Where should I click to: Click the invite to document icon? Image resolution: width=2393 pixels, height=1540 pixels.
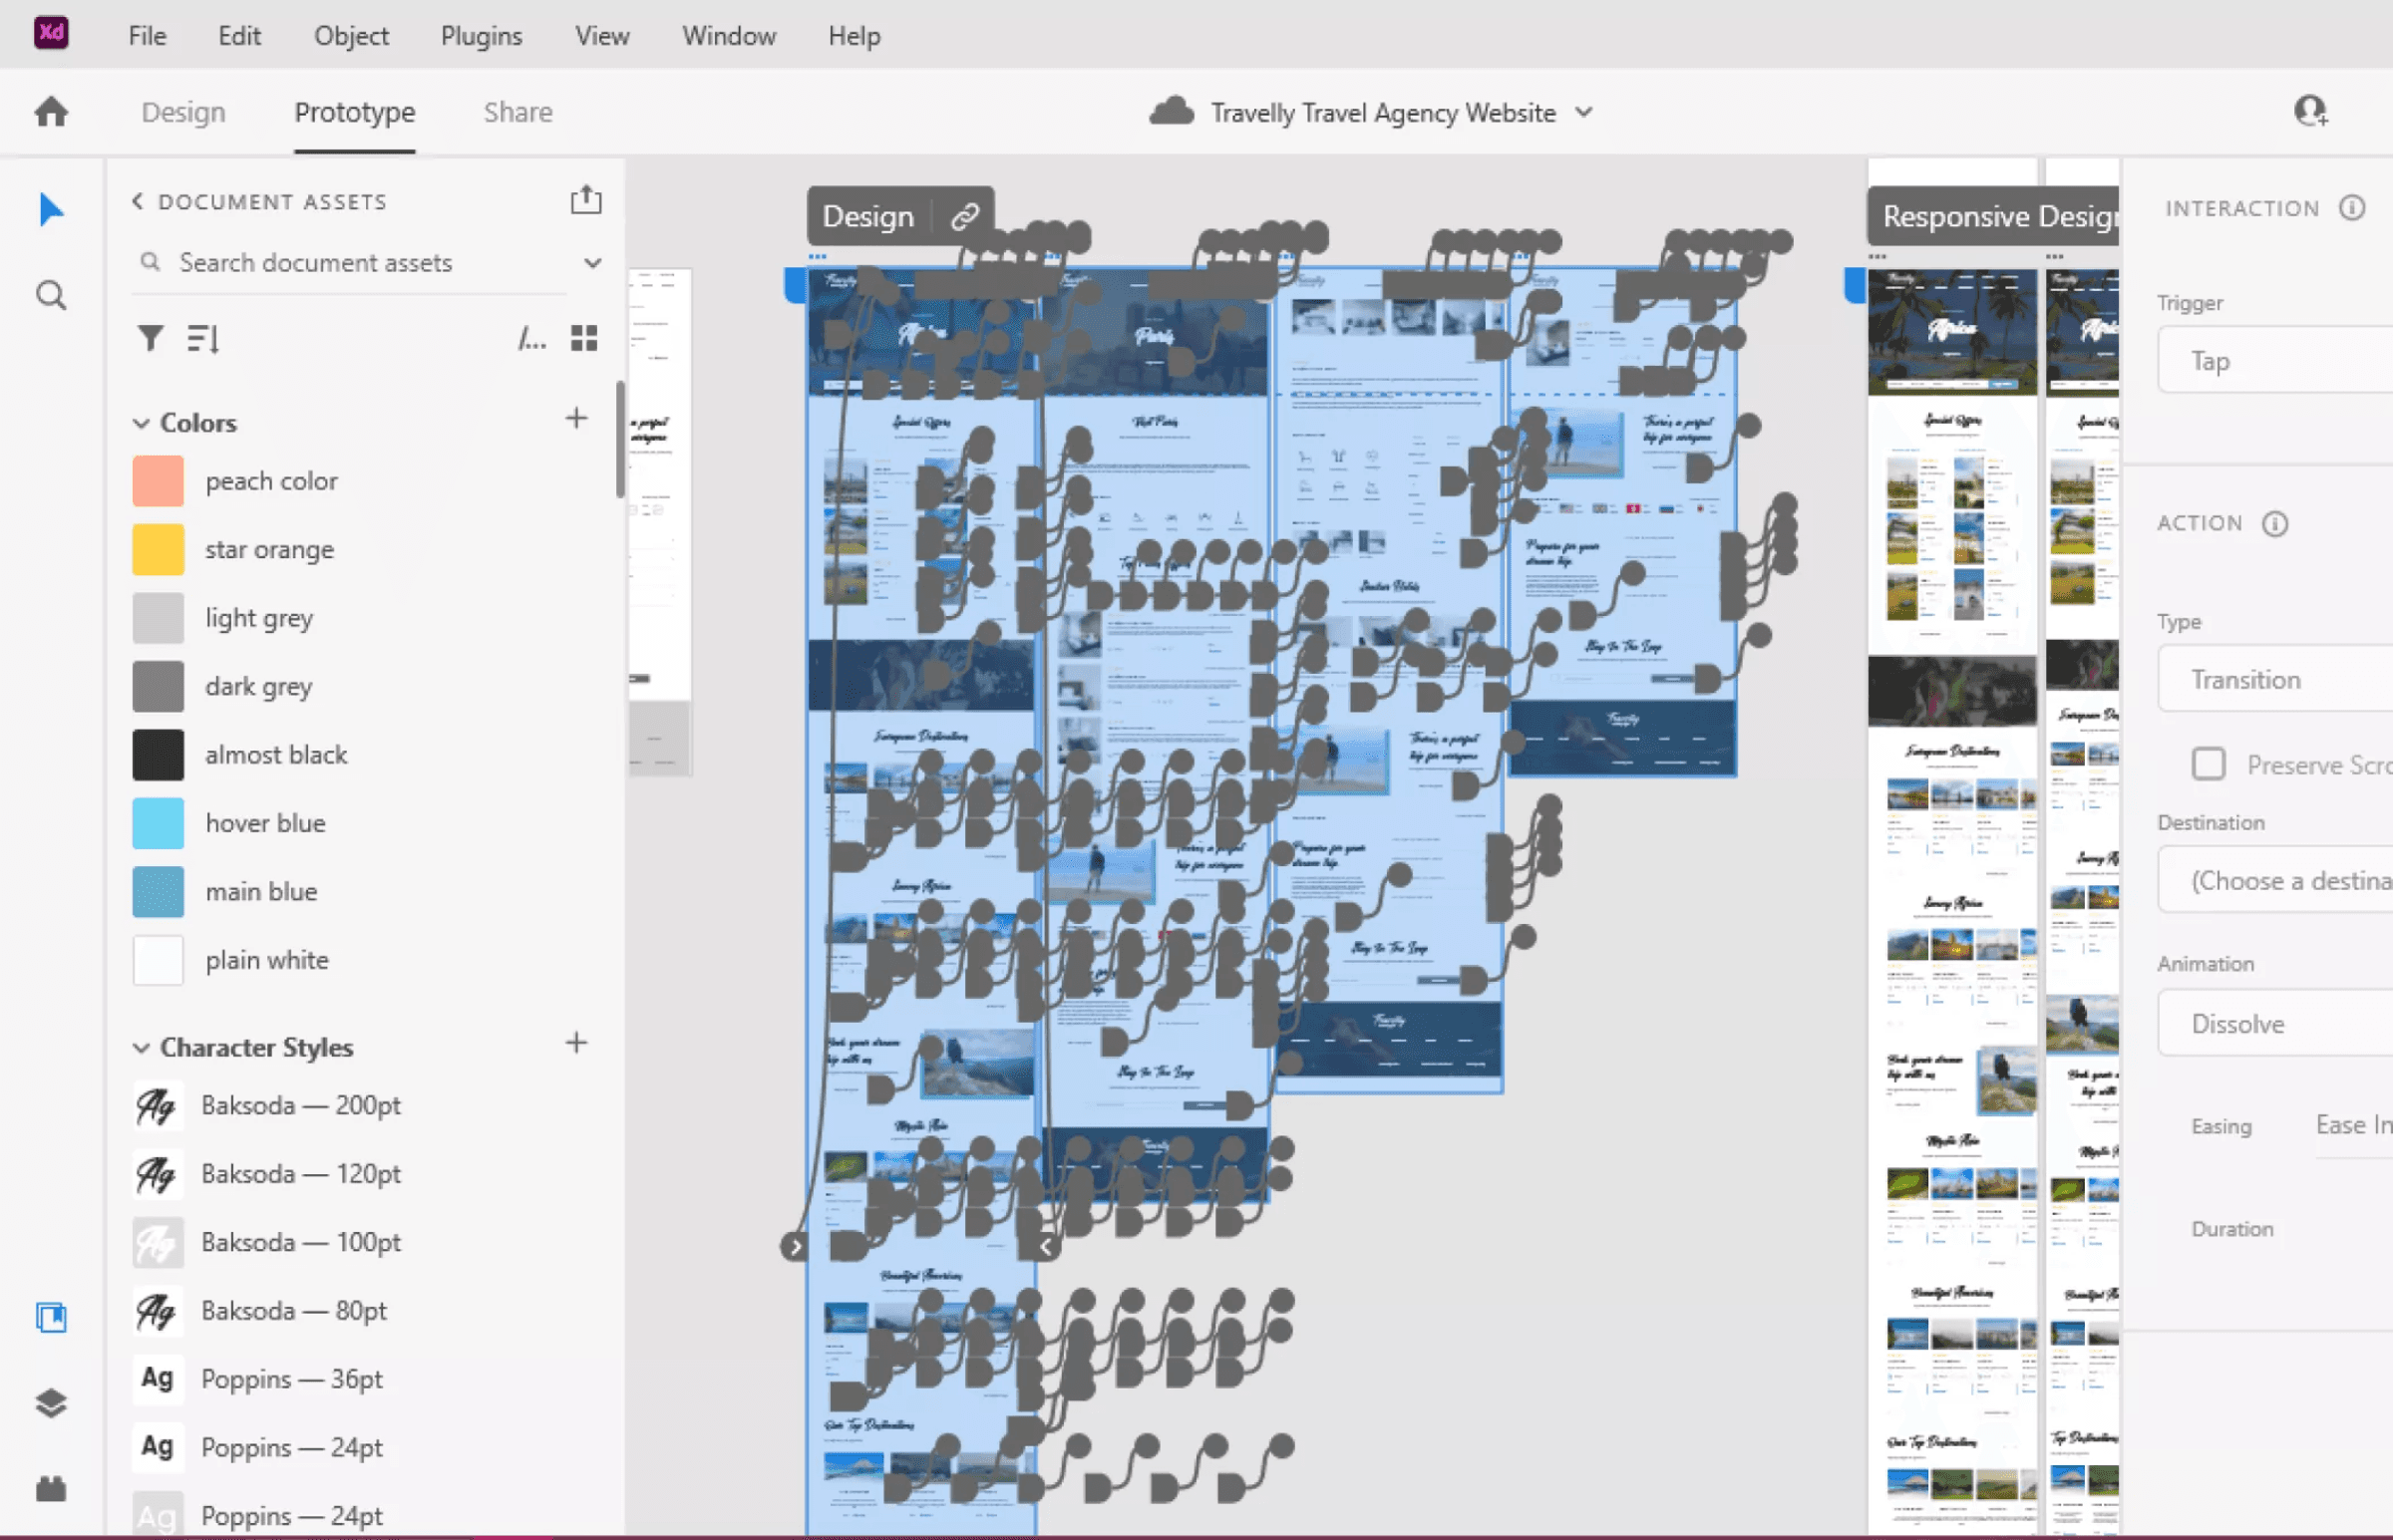(2310, 111)
